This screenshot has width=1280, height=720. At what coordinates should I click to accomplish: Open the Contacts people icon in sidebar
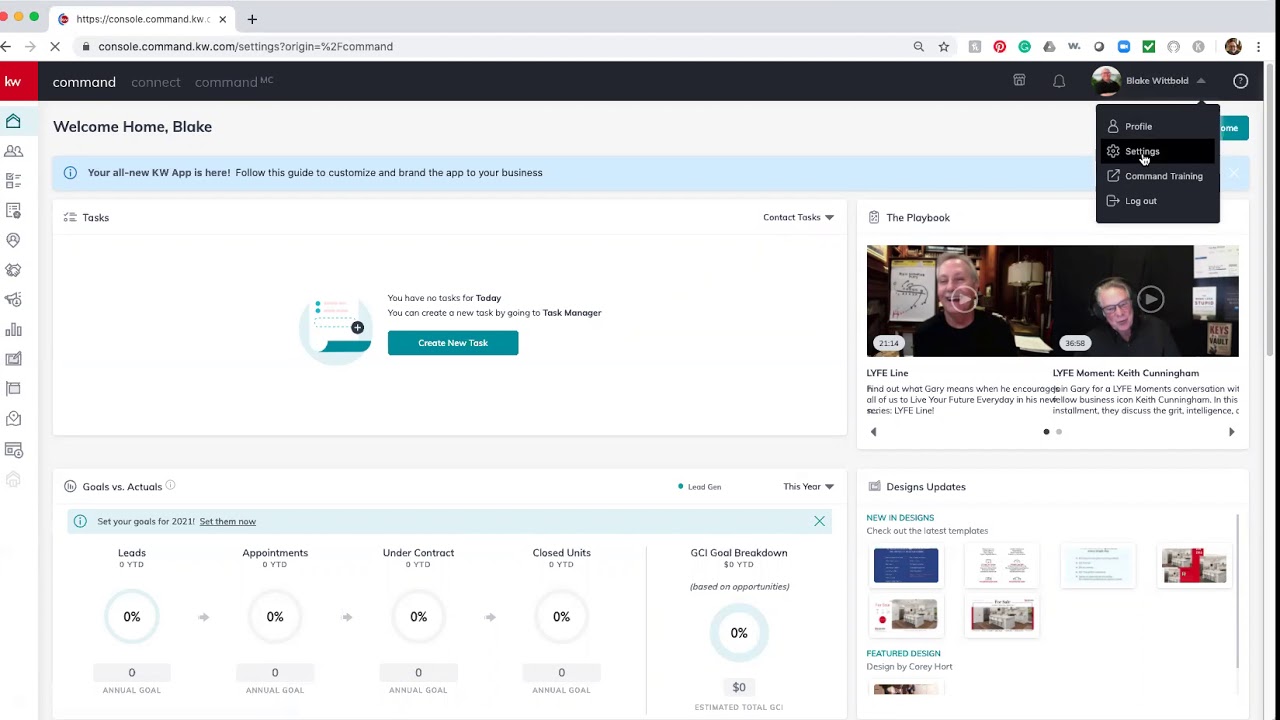tap(13, 151)
